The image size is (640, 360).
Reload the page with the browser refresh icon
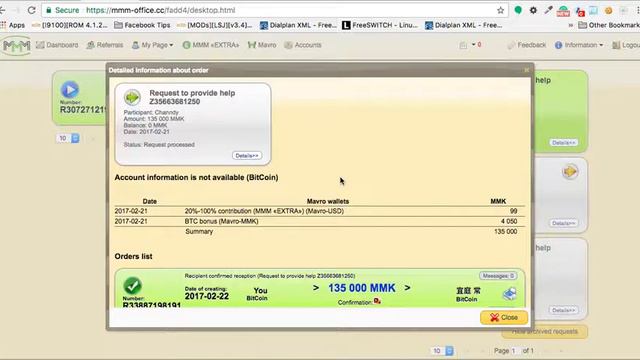(31, 10)
